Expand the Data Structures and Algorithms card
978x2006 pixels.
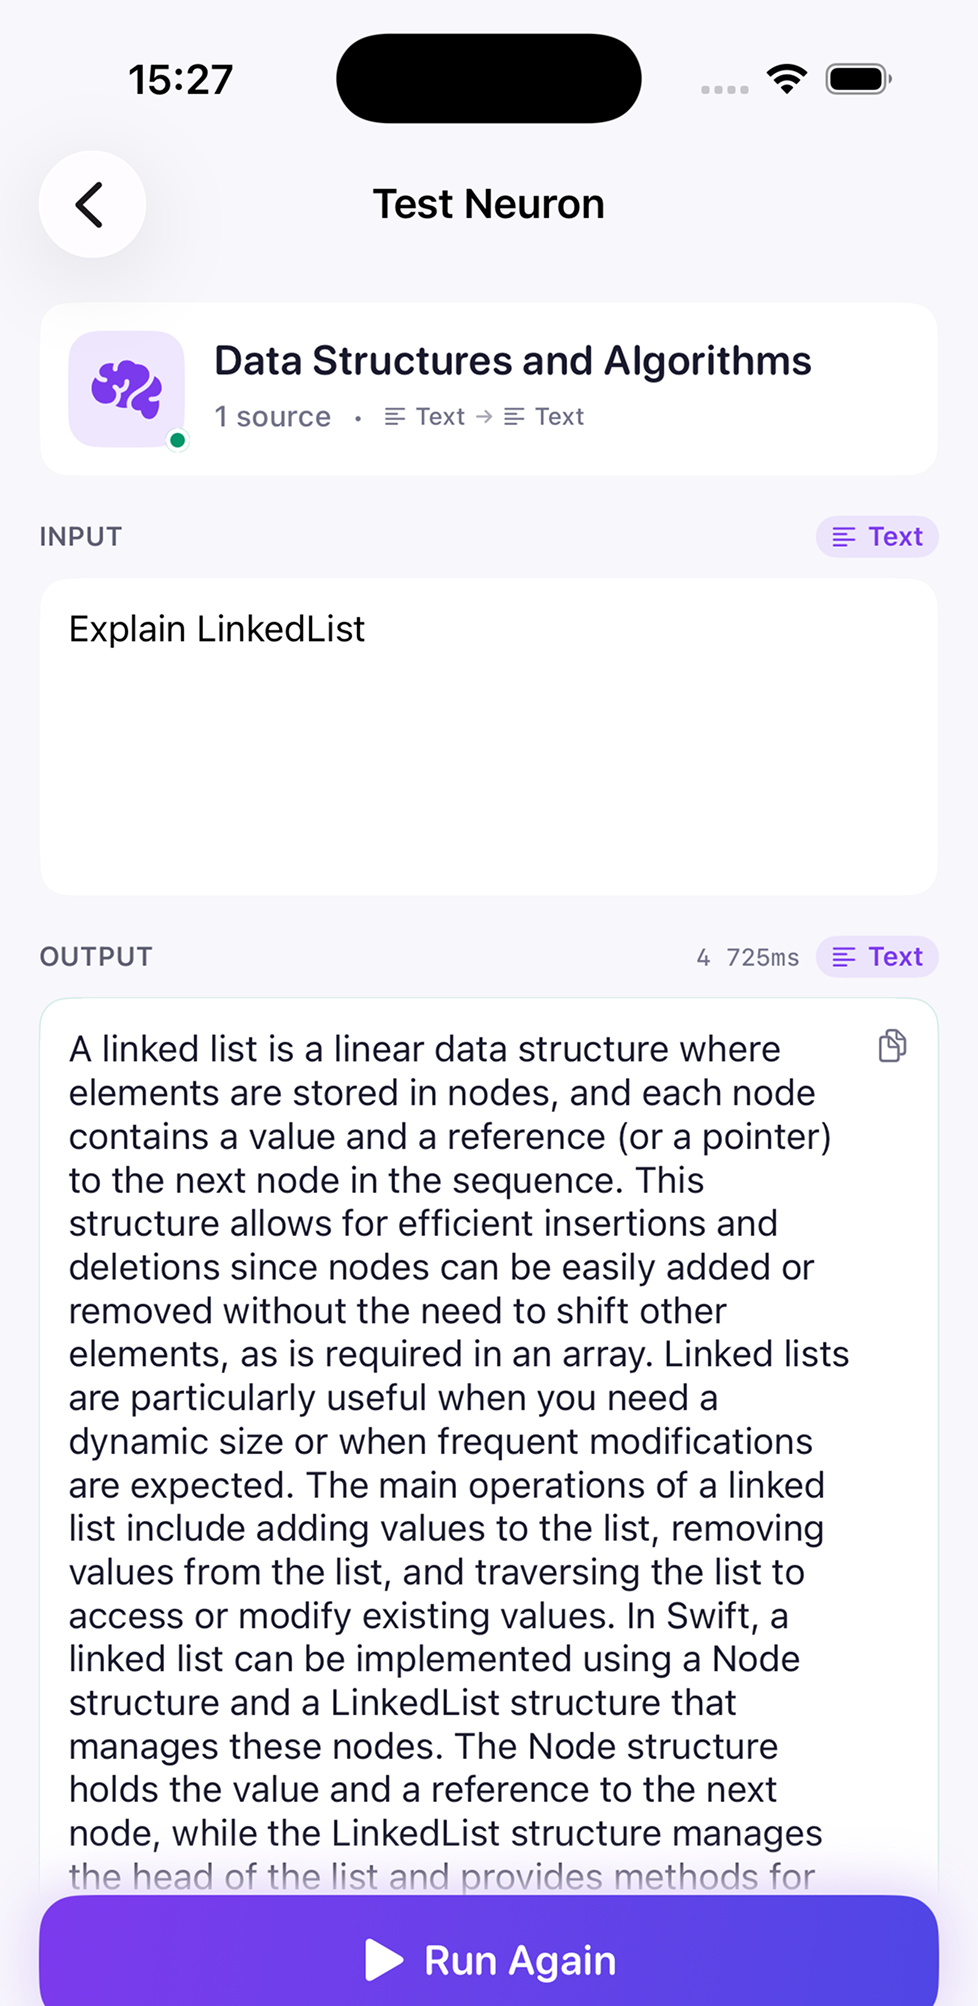pyautogui.click(x=489, y=388)
